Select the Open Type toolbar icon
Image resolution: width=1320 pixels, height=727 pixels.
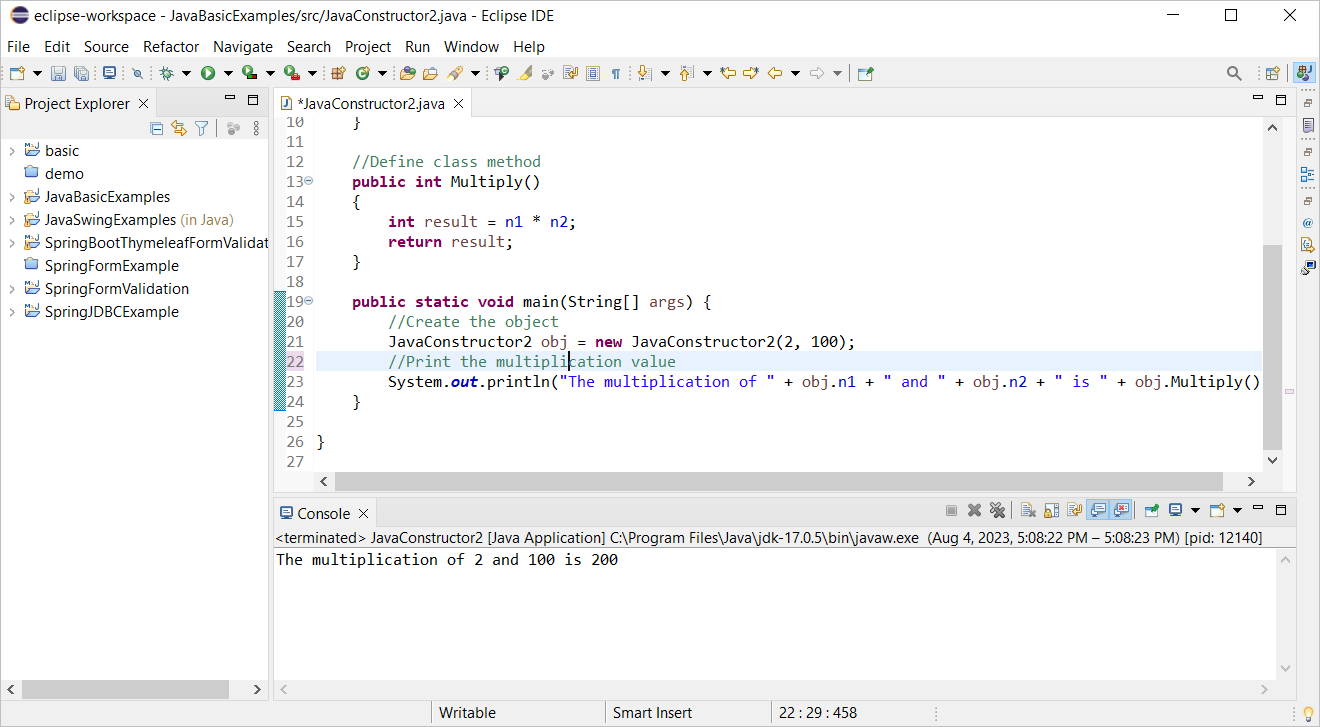click(x=408, y=72)
